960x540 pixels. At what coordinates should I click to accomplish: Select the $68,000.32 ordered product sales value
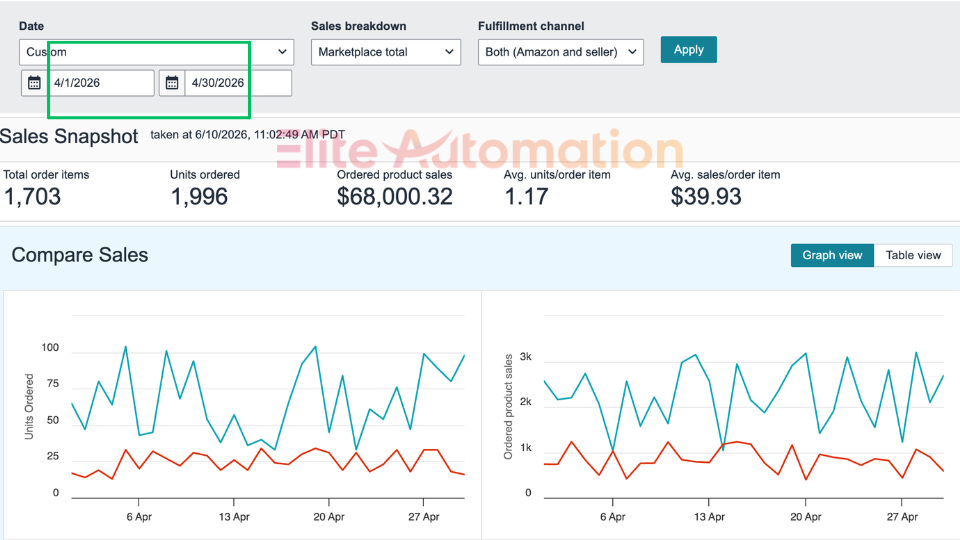(395, 197)
